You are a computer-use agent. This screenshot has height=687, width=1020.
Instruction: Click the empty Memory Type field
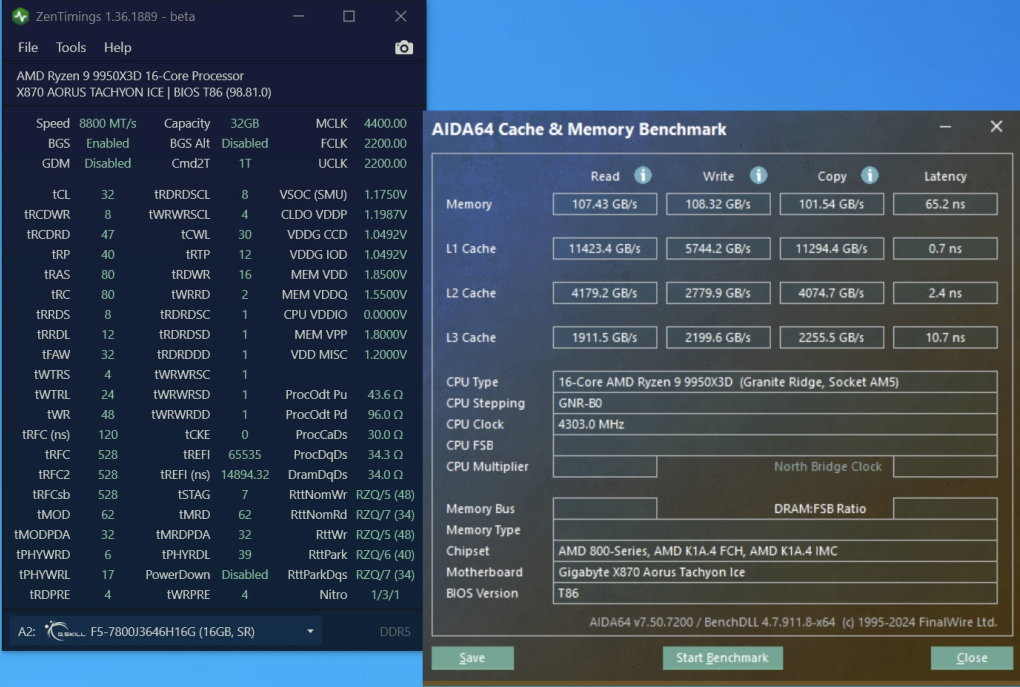click(775, 530)
